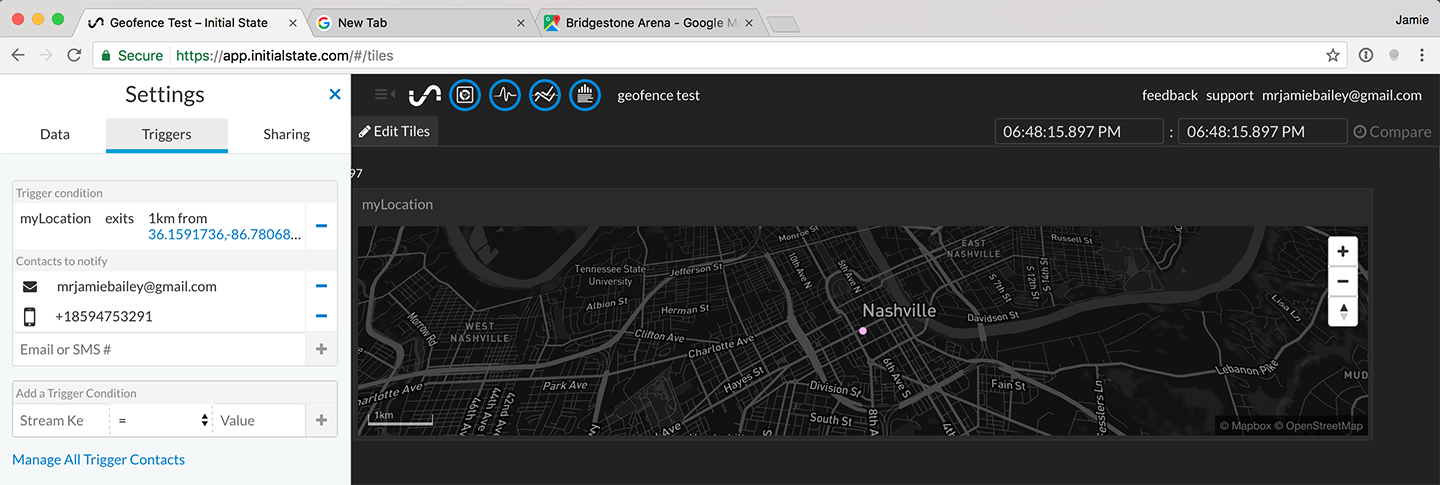Open mrjamiebailey@gmail.com account menu
The image size is (1440, 485).
pos(1342,95)
